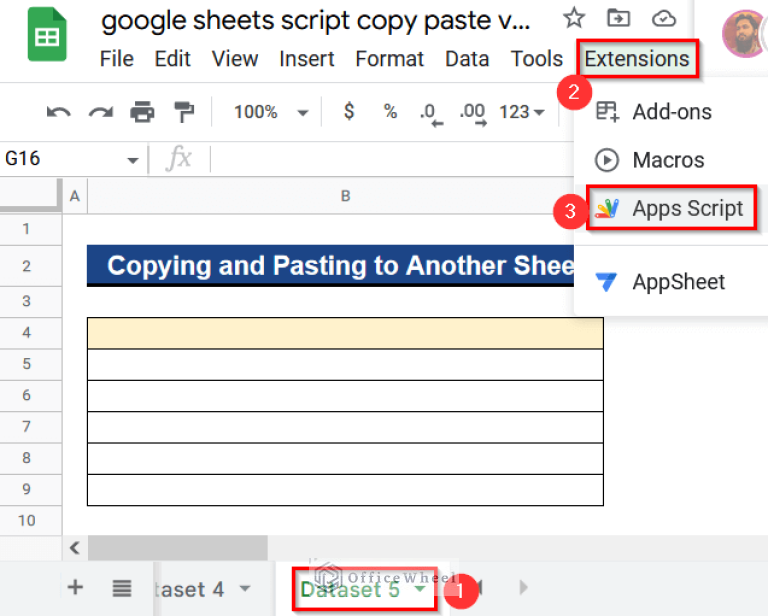This screenshot has width=768, height=616.
Task: Select column B header
Action: 345,196
